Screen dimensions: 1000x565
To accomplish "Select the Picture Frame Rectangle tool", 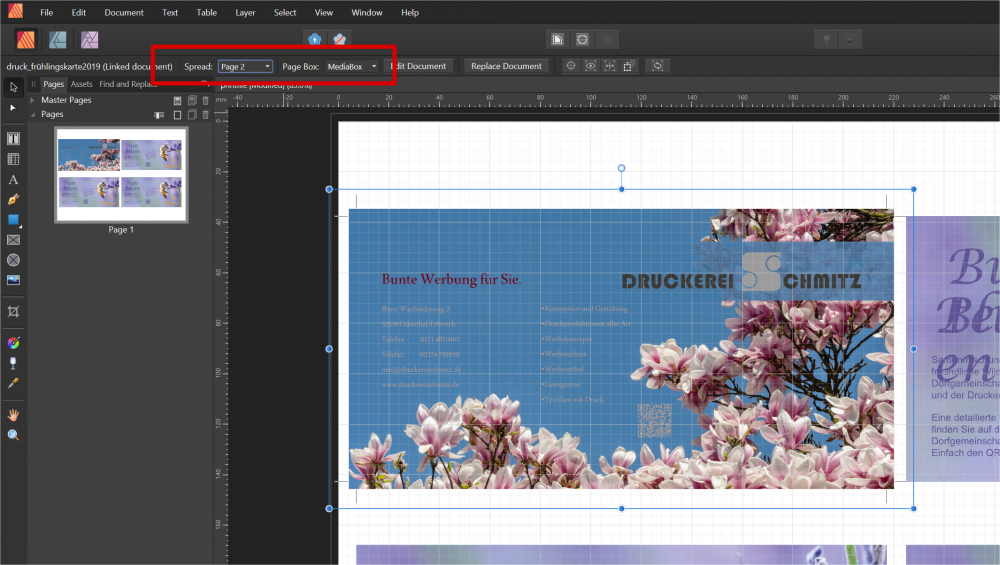I will [13, 240].
